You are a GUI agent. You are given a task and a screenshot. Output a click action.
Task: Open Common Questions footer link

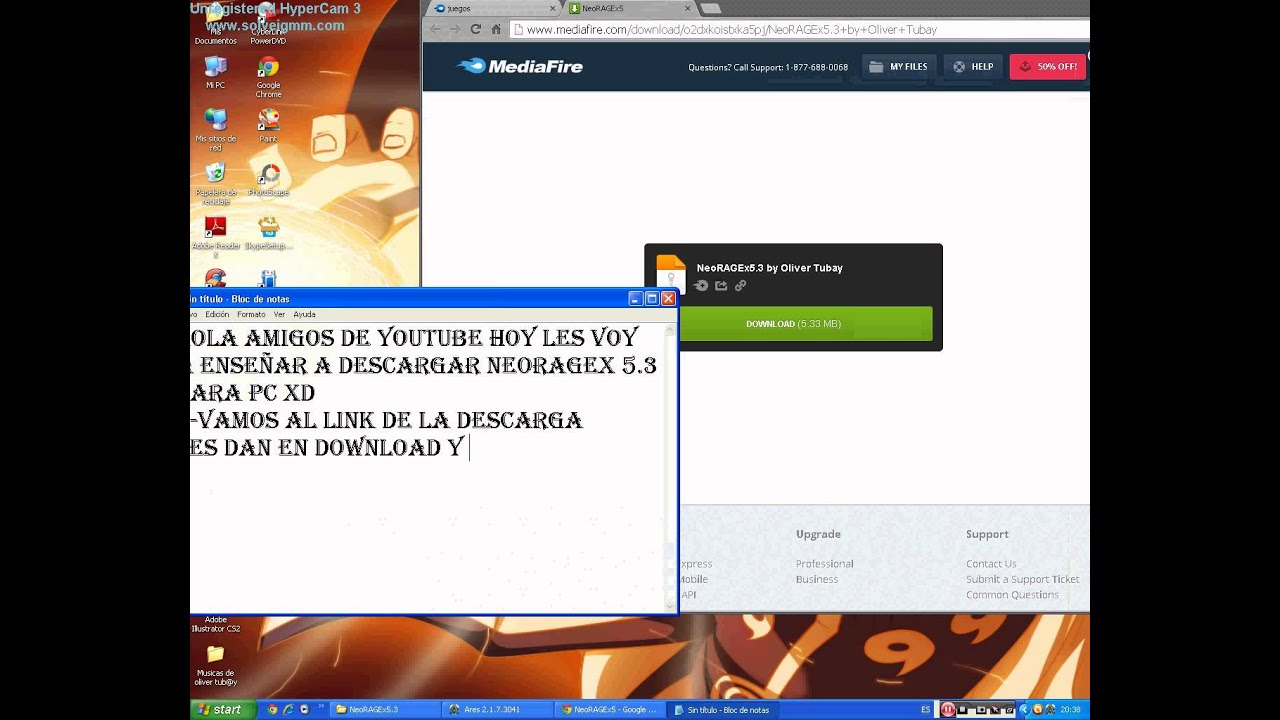click(x=1012, y=594)
